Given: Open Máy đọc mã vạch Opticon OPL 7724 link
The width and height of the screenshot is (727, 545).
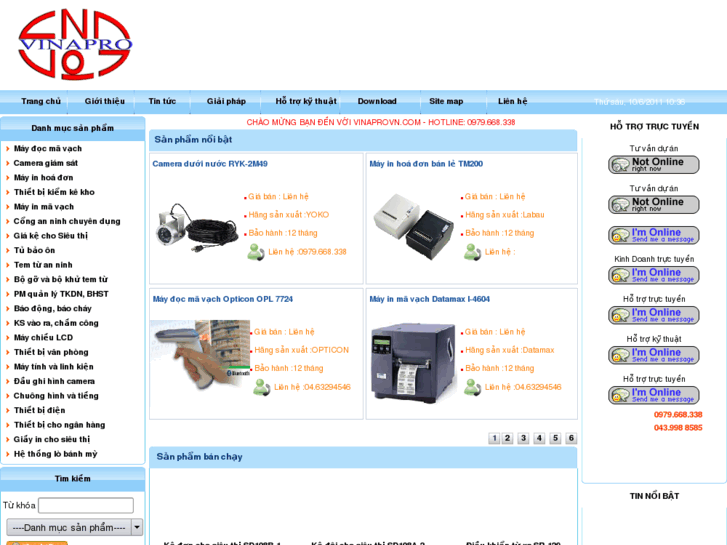Looking at the screenshot, I should click(223, 299).
